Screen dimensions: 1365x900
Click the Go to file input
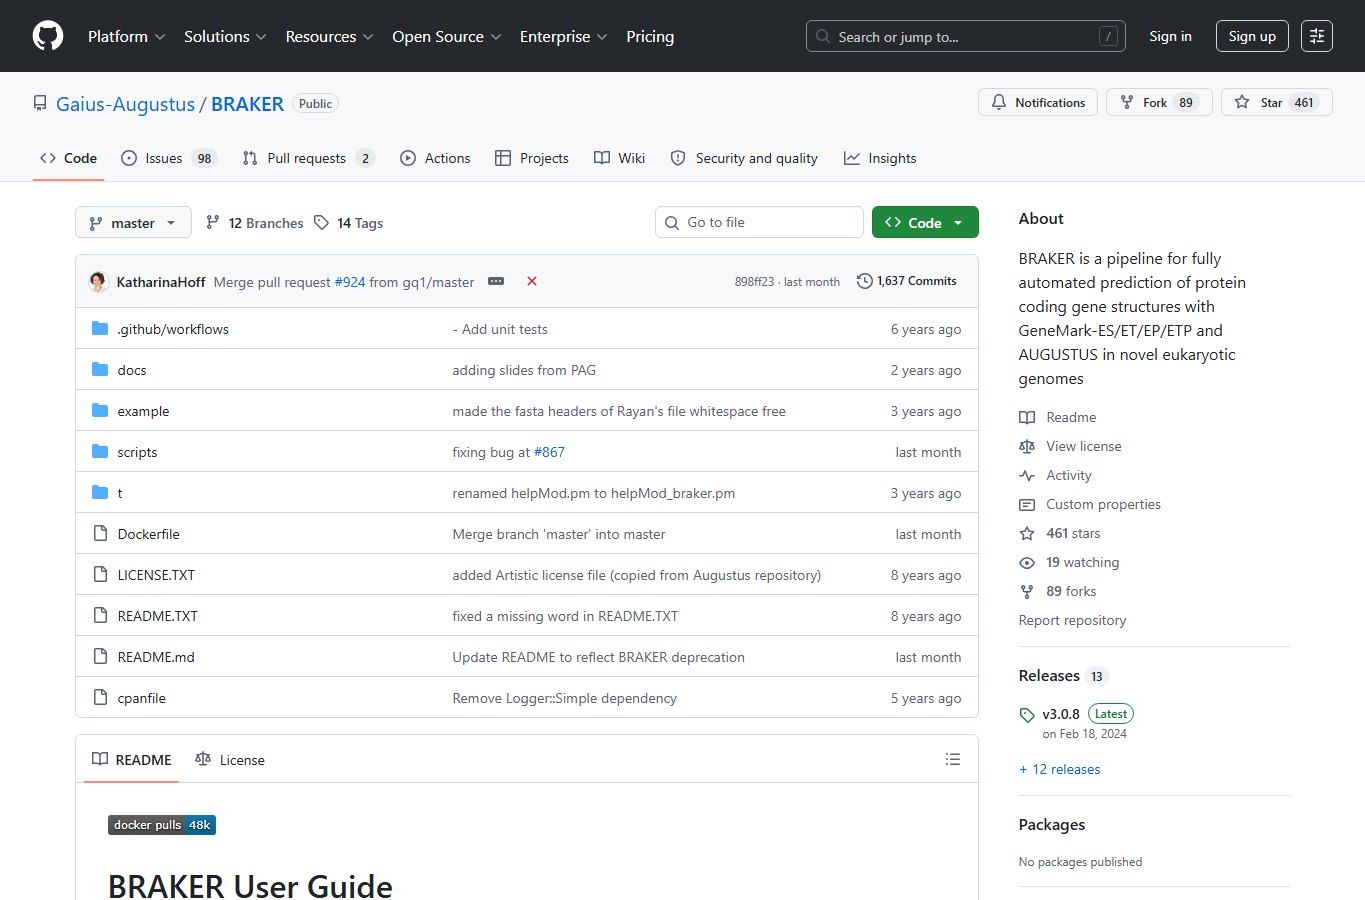759,222
